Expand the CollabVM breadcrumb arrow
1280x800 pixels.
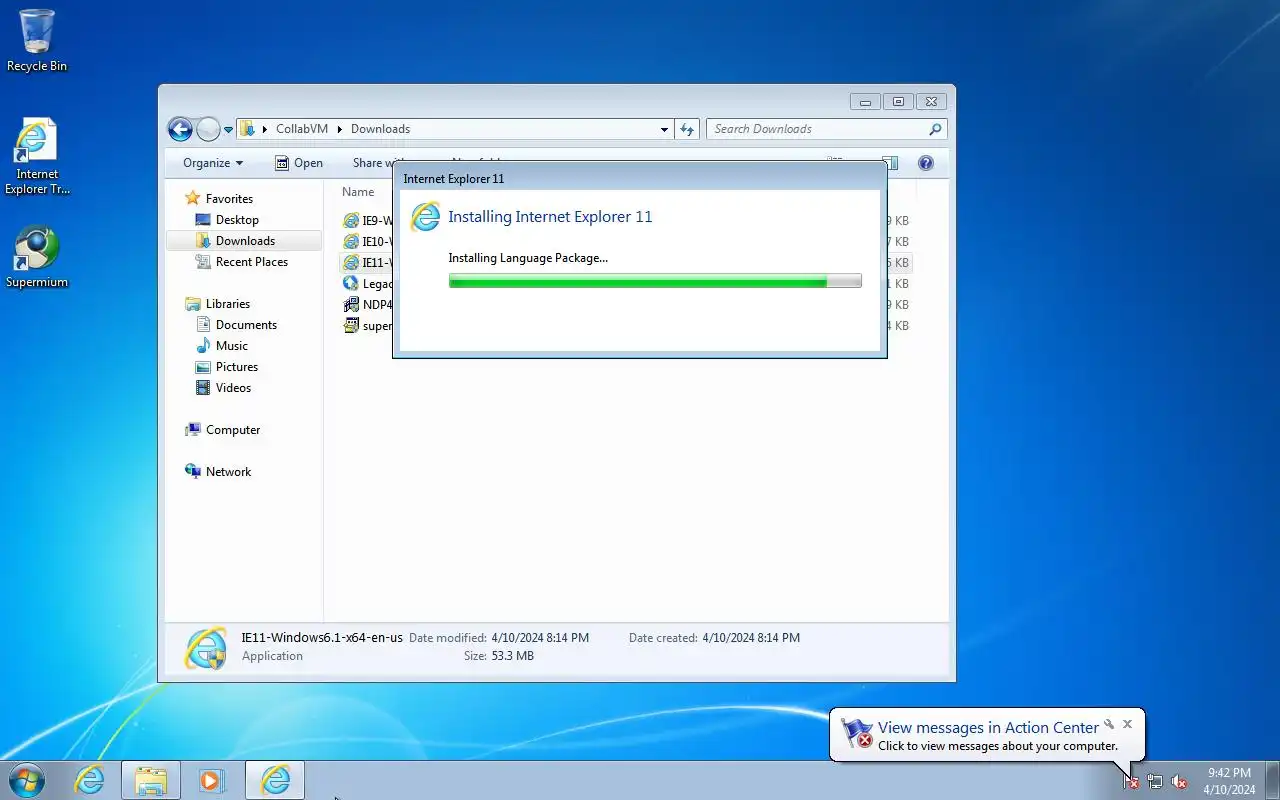pos(339,129)
